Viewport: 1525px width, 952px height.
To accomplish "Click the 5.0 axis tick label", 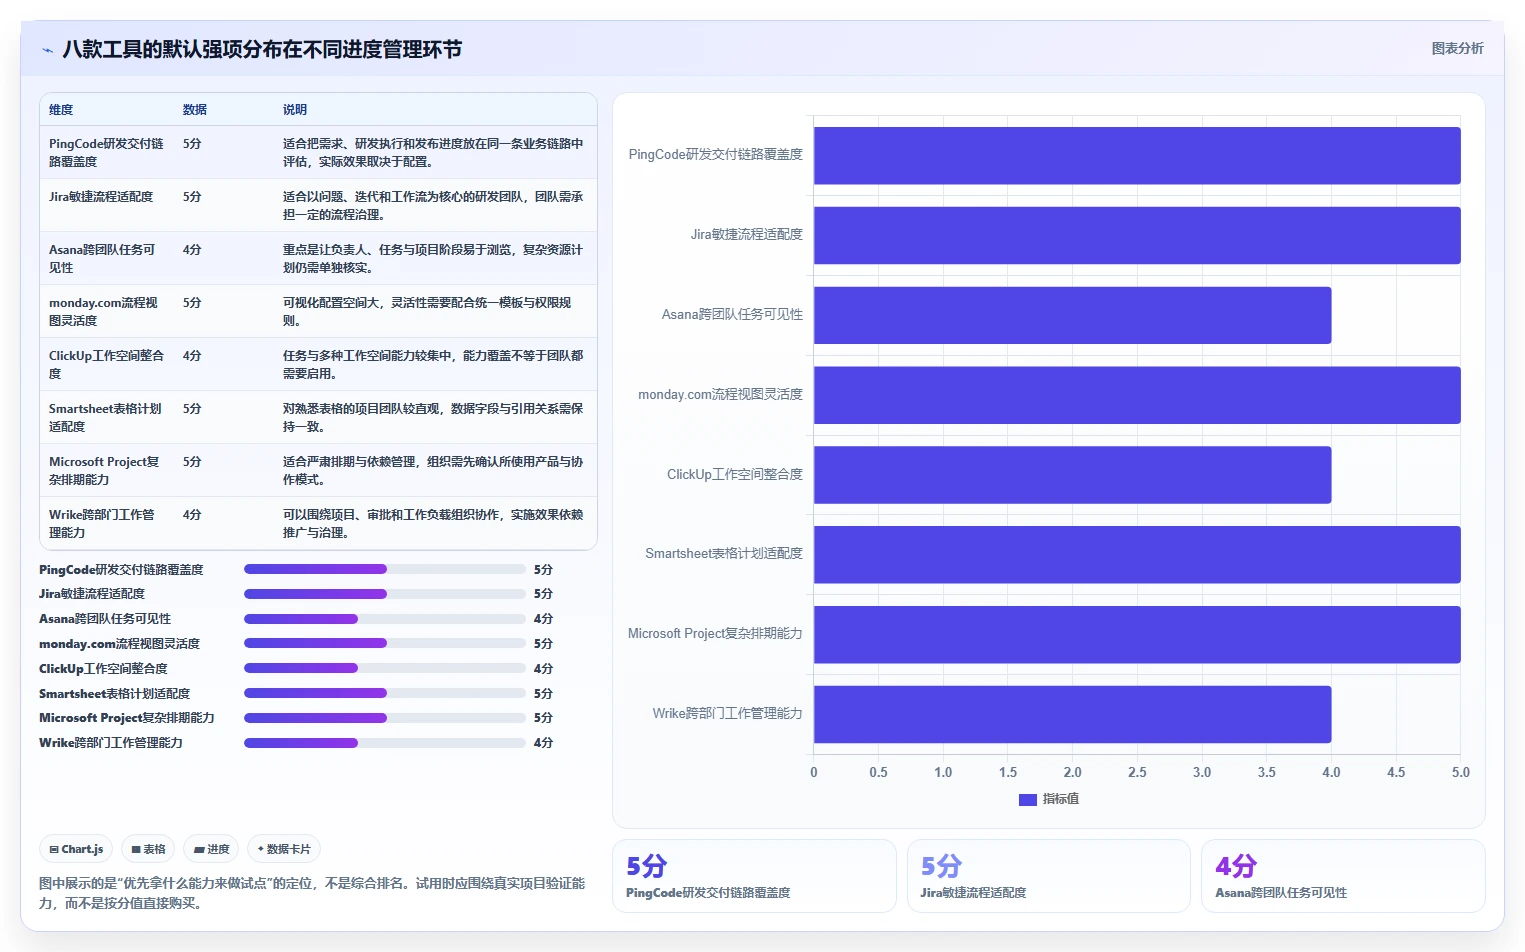I will coord(1461,772).
